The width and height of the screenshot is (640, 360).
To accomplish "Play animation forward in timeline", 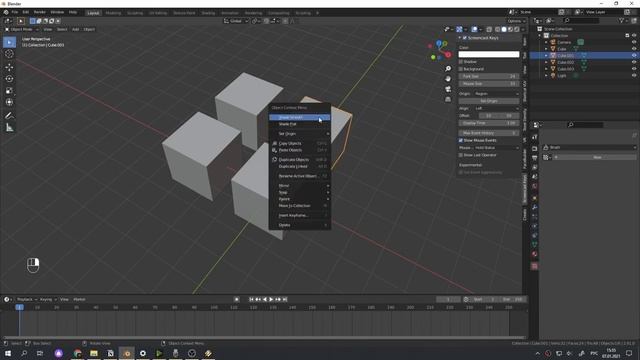I will pos(271,300).
